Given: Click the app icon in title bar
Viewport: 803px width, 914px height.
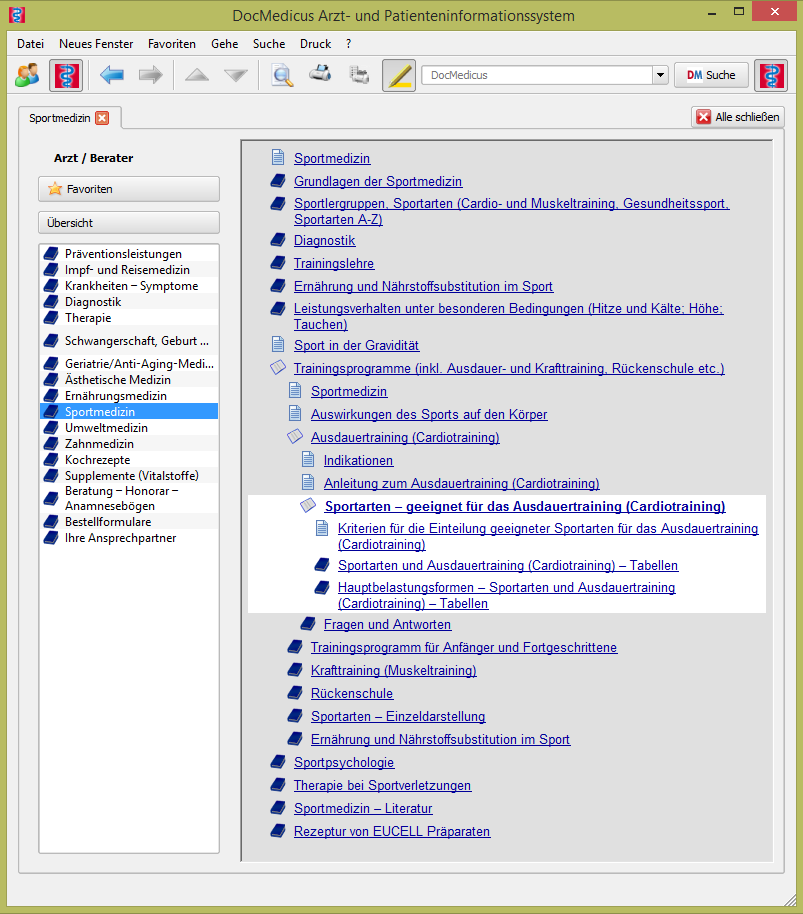Looking at the screenshot, I should coord(17,15).
